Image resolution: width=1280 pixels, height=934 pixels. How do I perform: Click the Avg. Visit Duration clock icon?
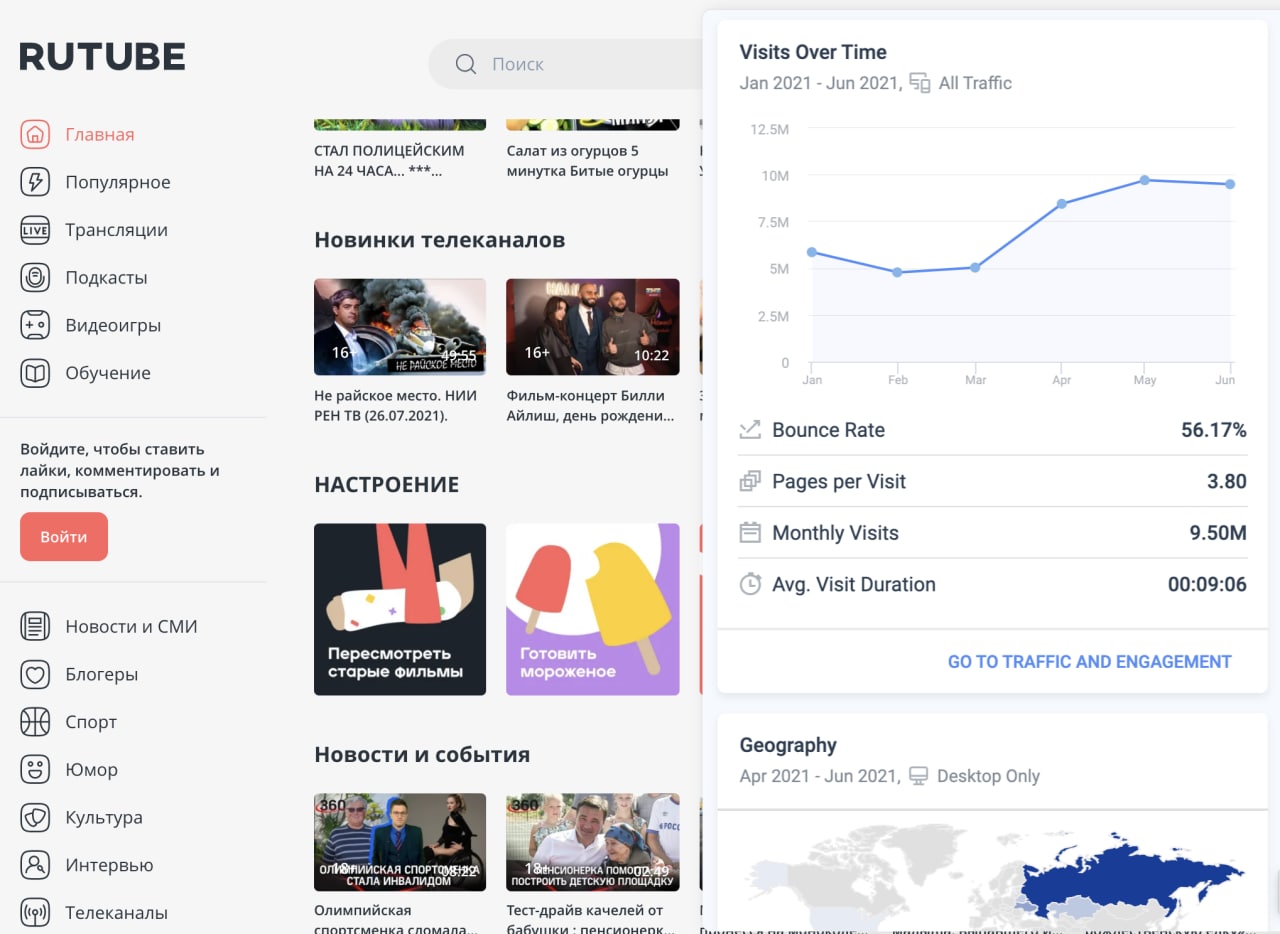pyautogui.click(x=750, y=584)
